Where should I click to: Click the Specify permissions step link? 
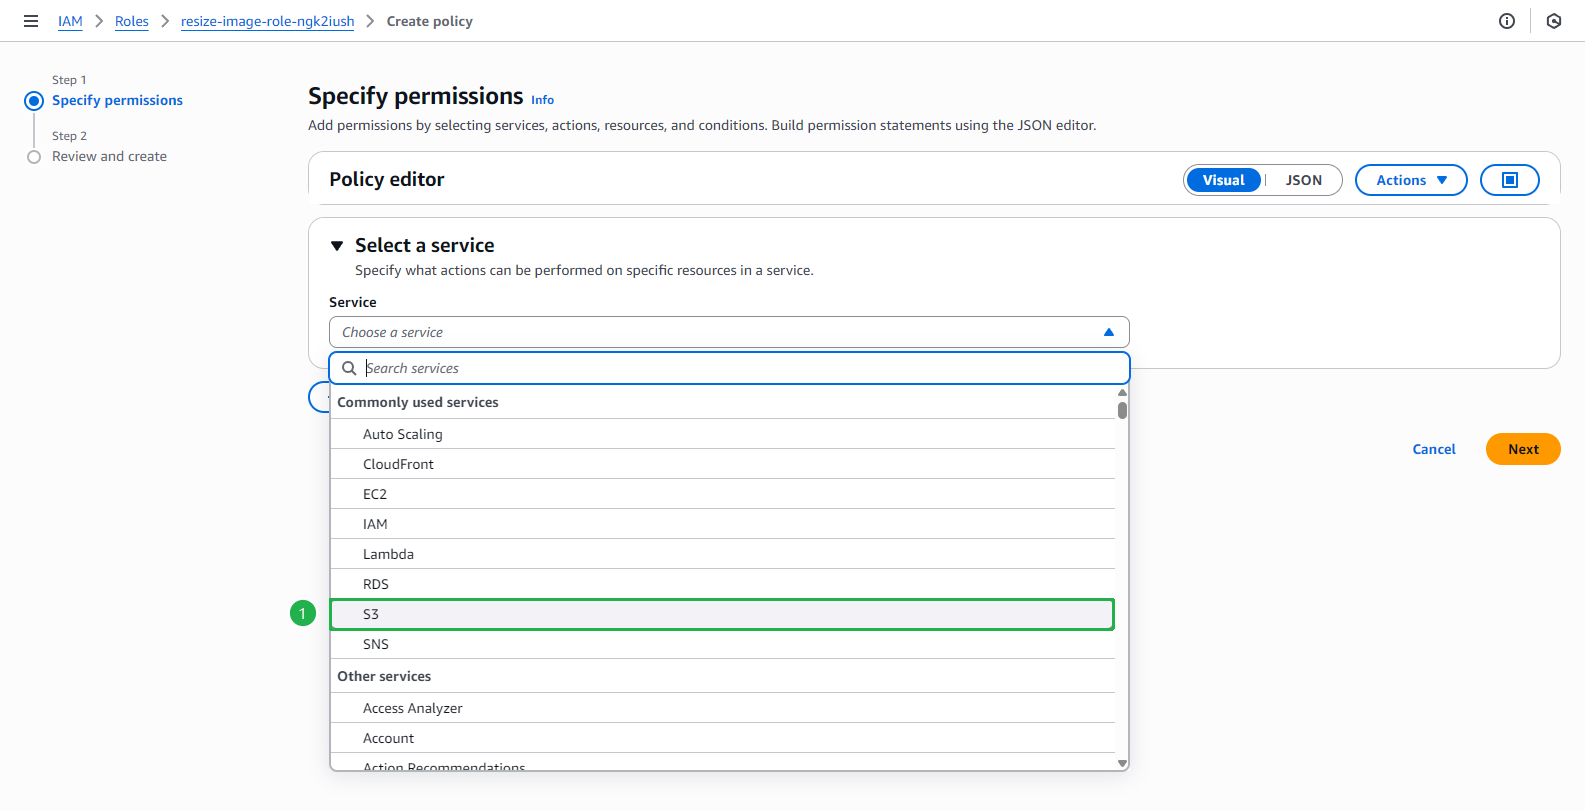point(117,100)
